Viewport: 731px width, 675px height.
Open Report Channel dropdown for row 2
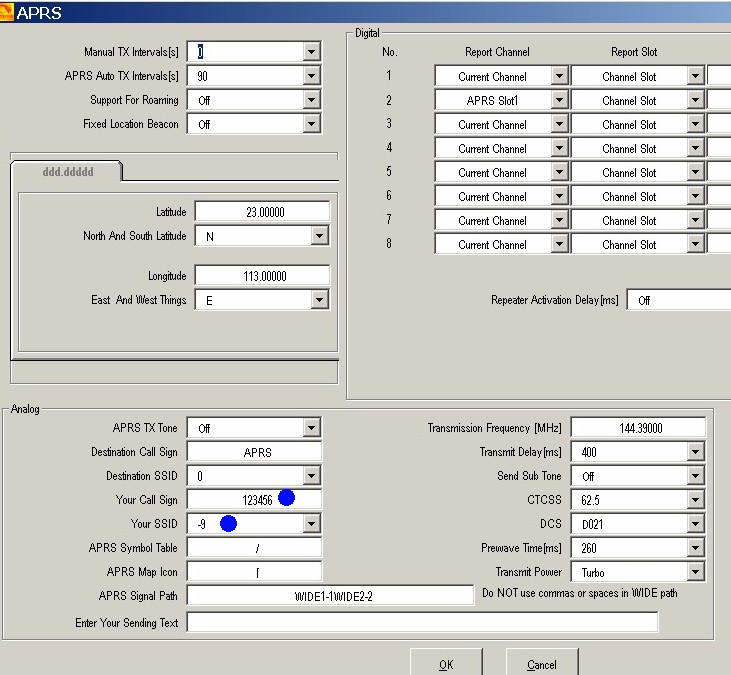pos(559,100)
